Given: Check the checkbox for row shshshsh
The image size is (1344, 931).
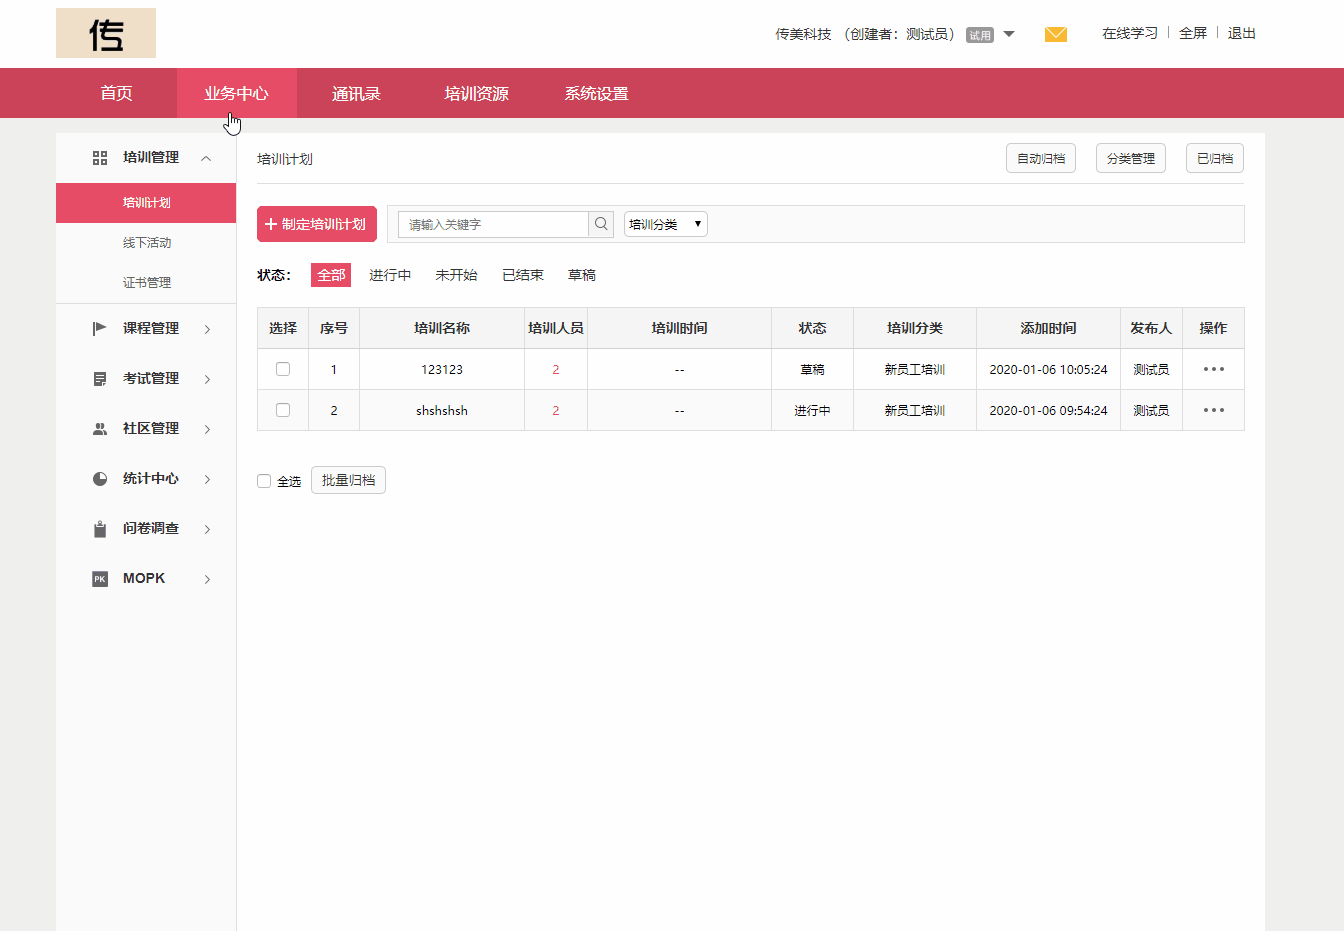Looking at the screenshot, I should [282, 409].
